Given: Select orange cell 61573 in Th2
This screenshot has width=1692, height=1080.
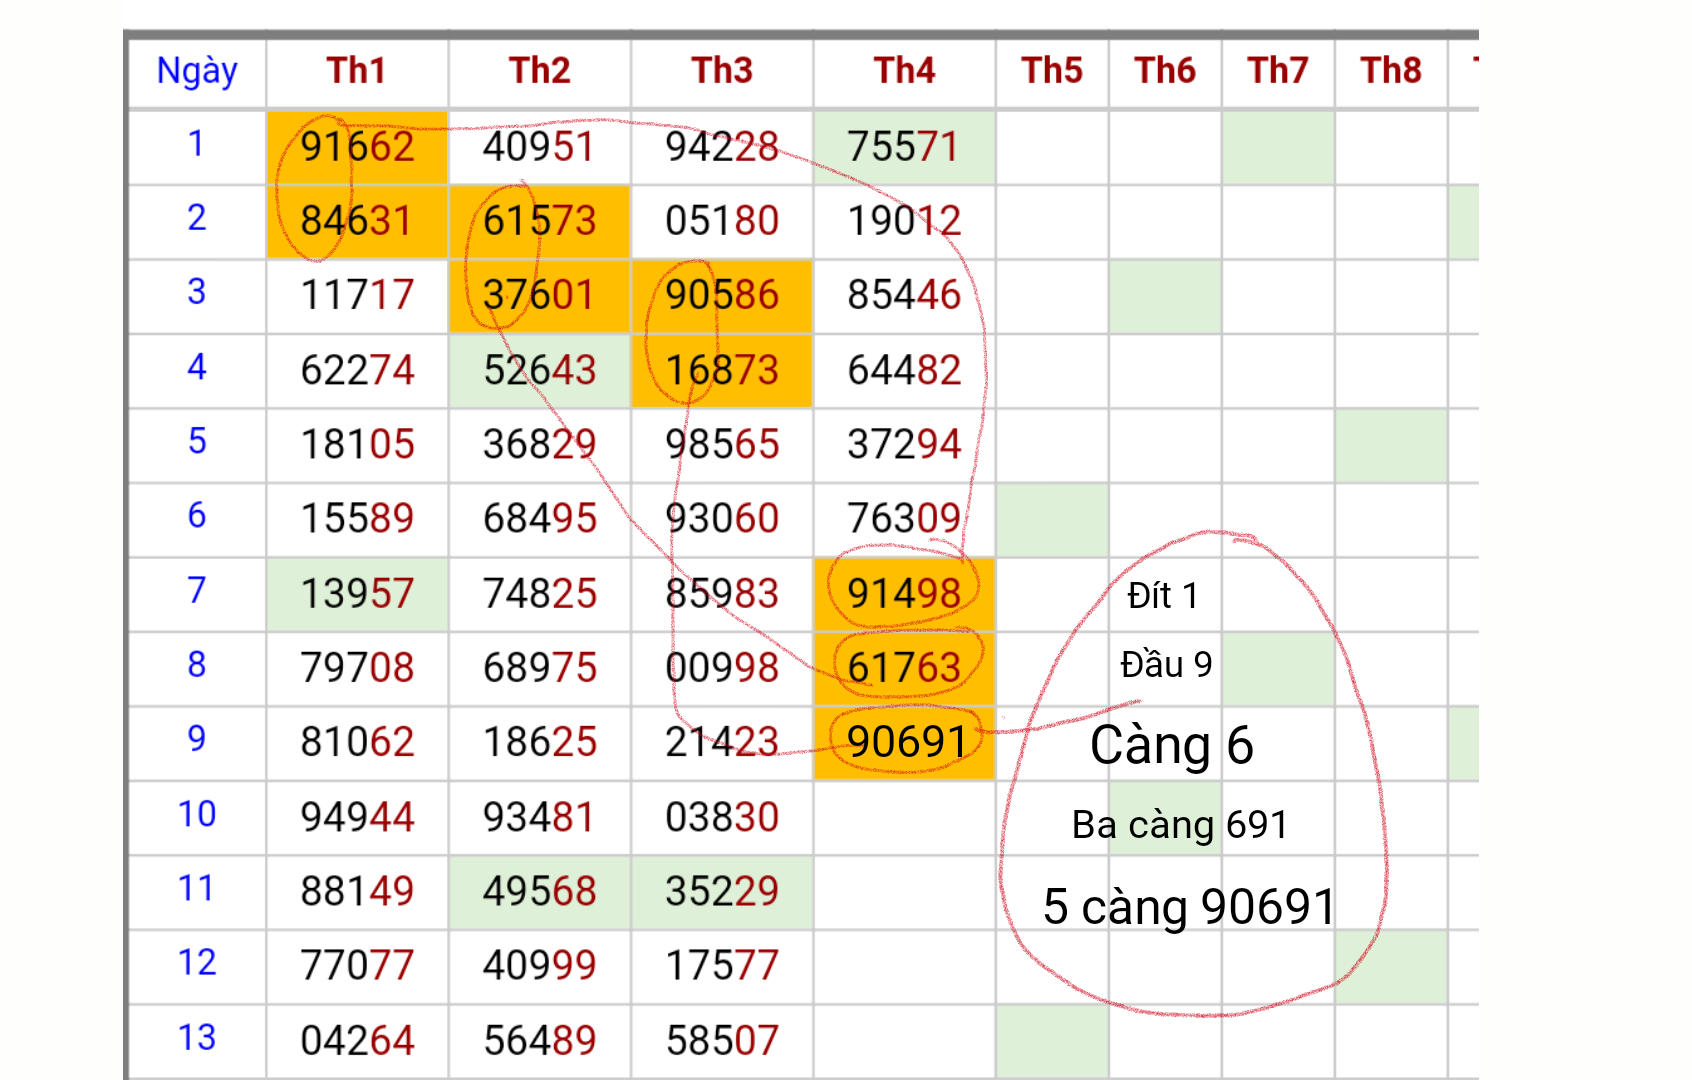Looking at the screenshot, I should (540, 221).
